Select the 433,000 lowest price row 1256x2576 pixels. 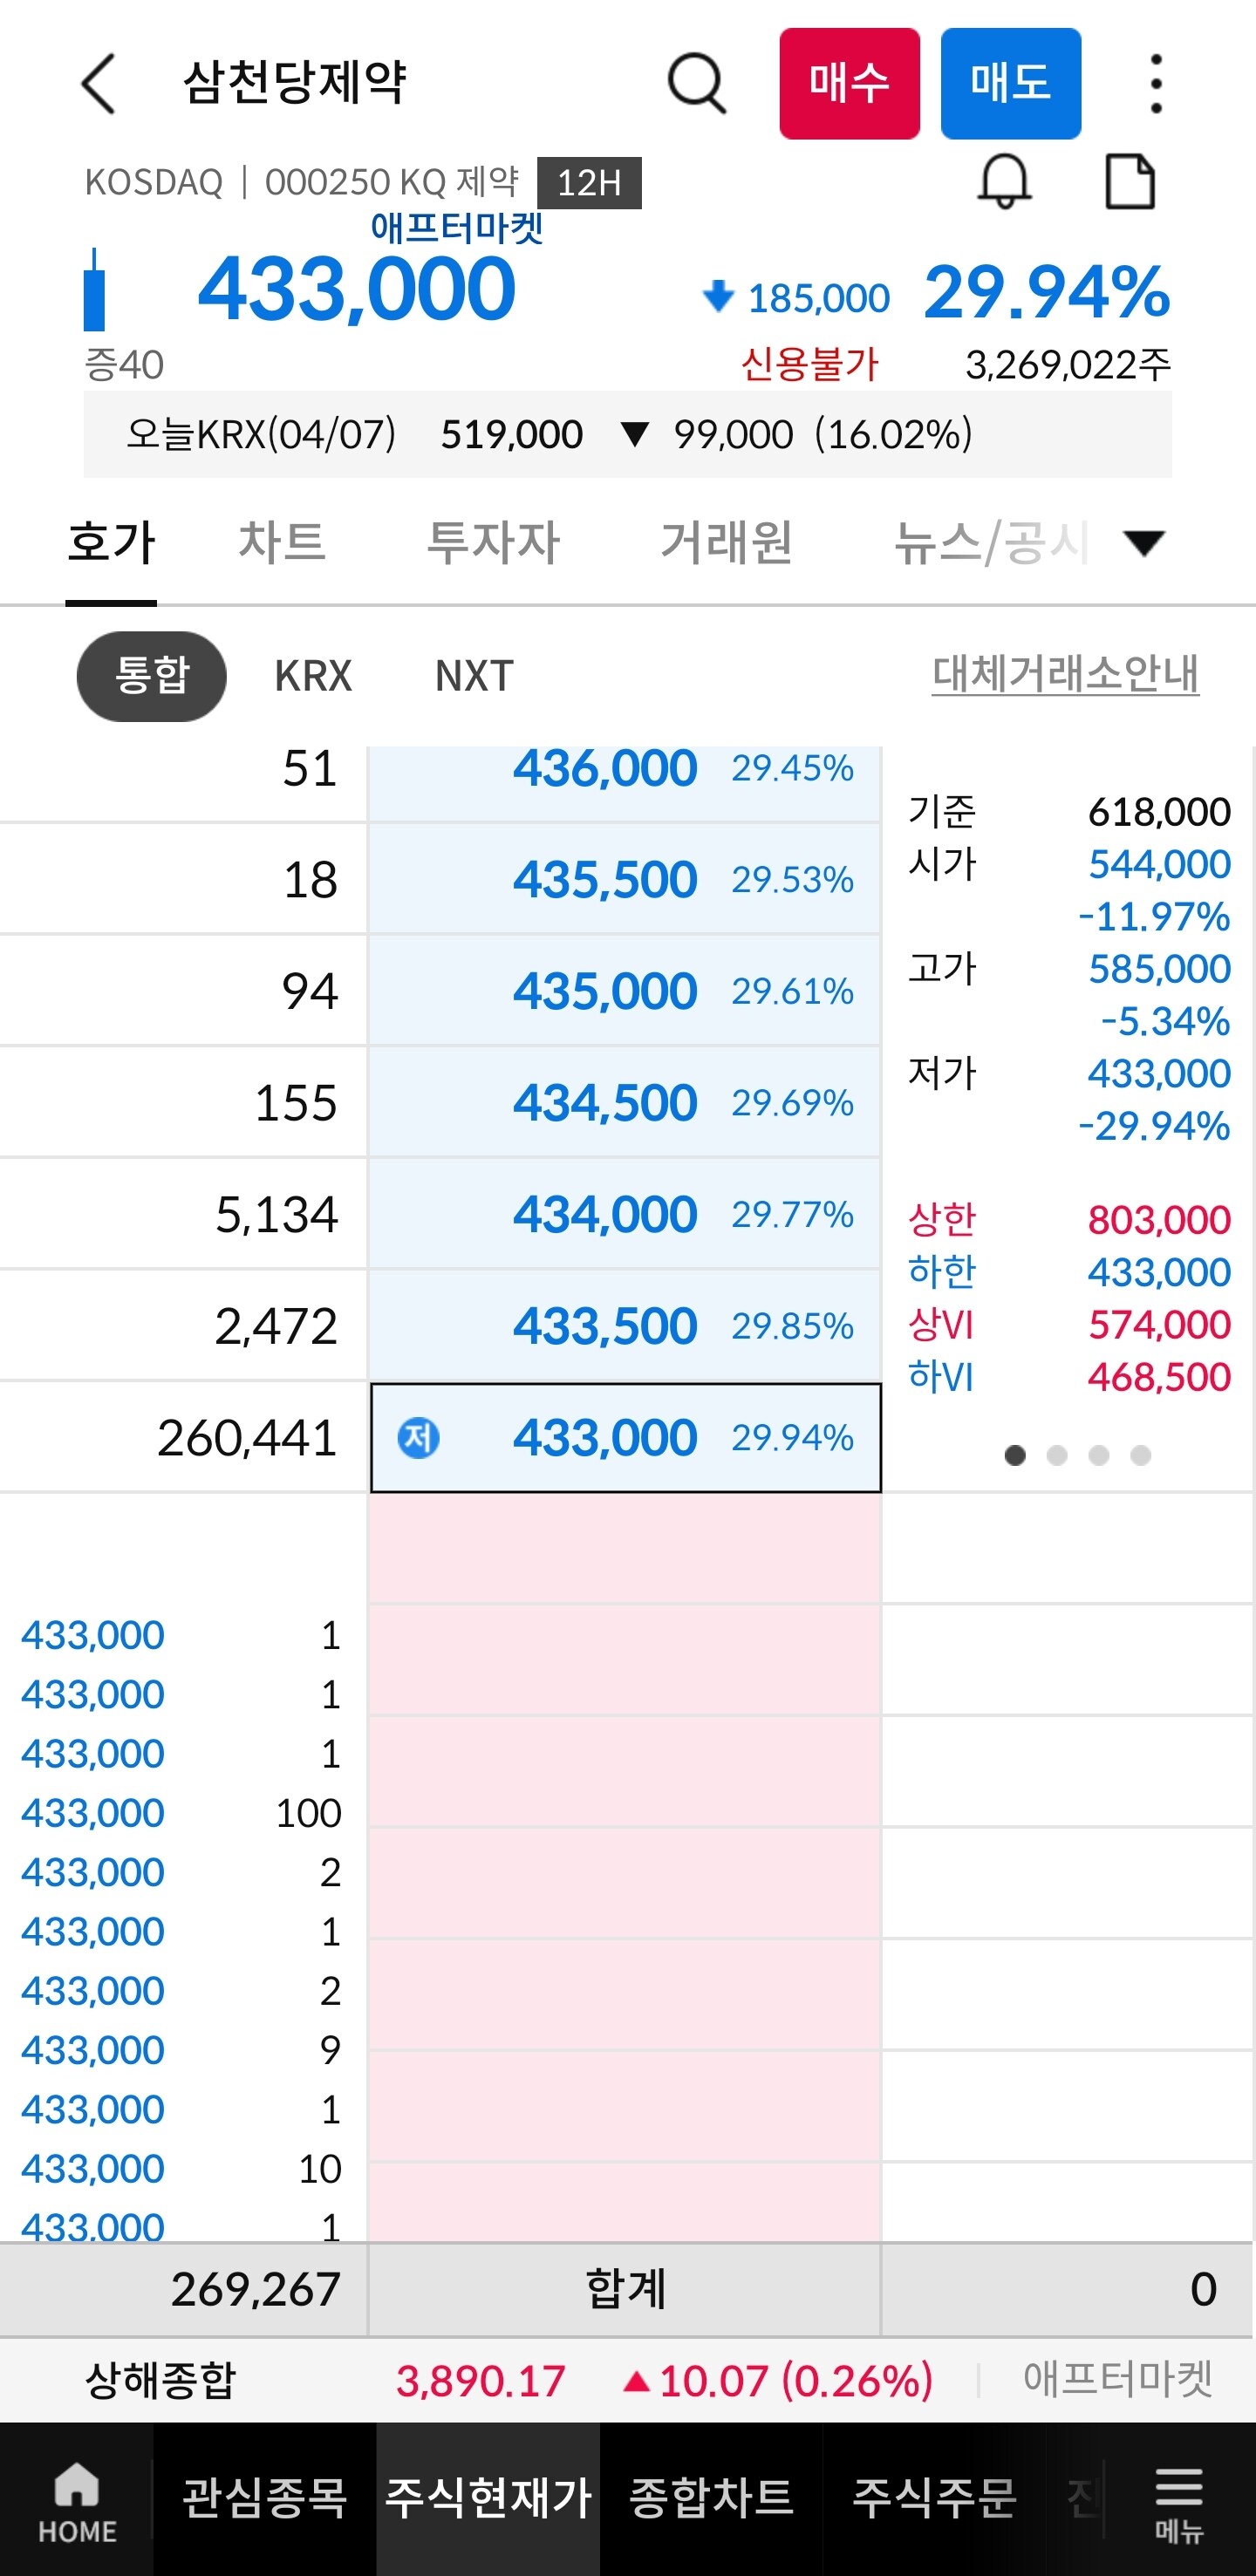point(625,1438)
